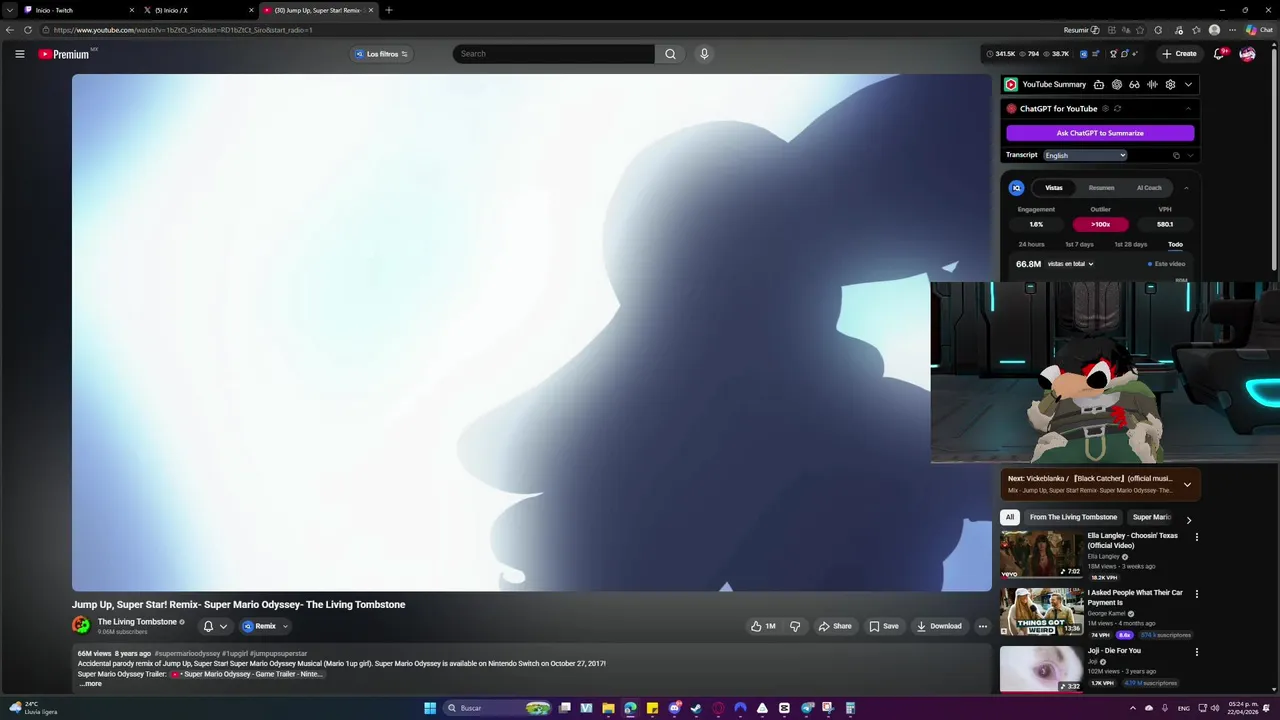
Task: Click the vidIQ logo in the stats panel
Action: [x=1016, y=188]
